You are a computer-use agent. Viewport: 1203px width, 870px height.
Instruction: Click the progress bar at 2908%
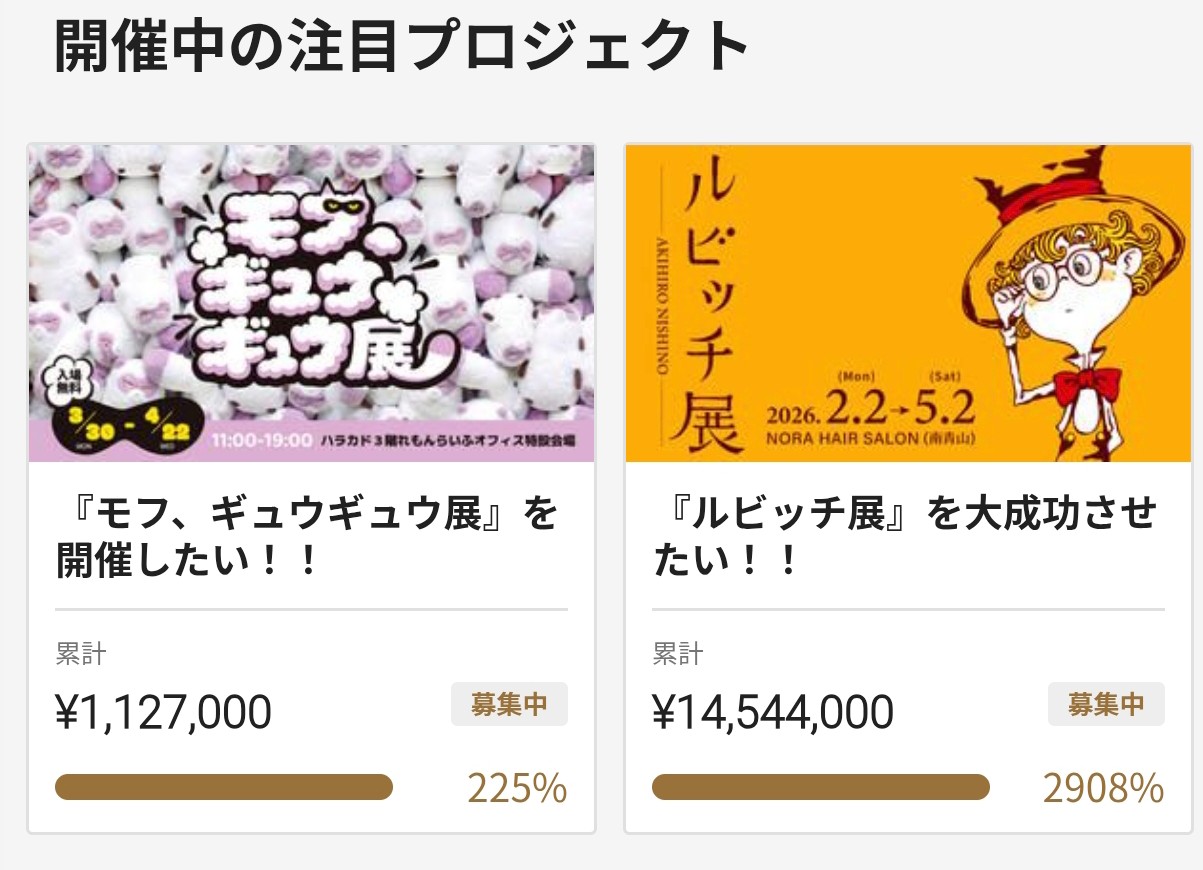820,787
